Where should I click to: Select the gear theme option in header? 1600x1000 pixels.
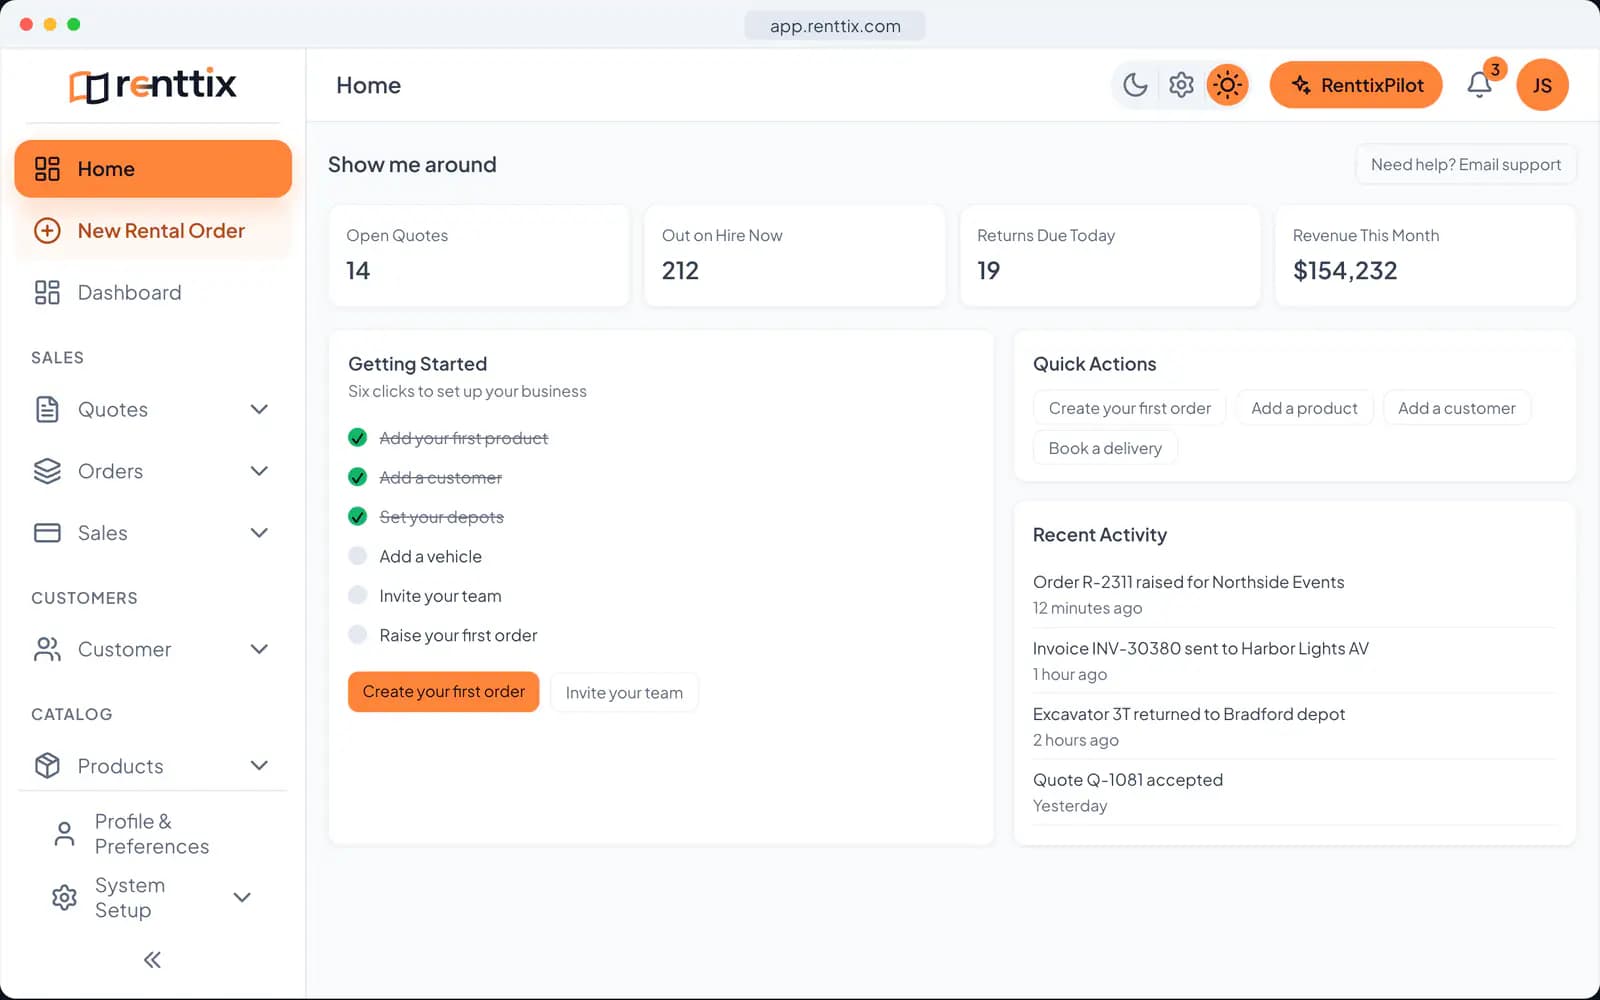click(x=1181, y=85)
